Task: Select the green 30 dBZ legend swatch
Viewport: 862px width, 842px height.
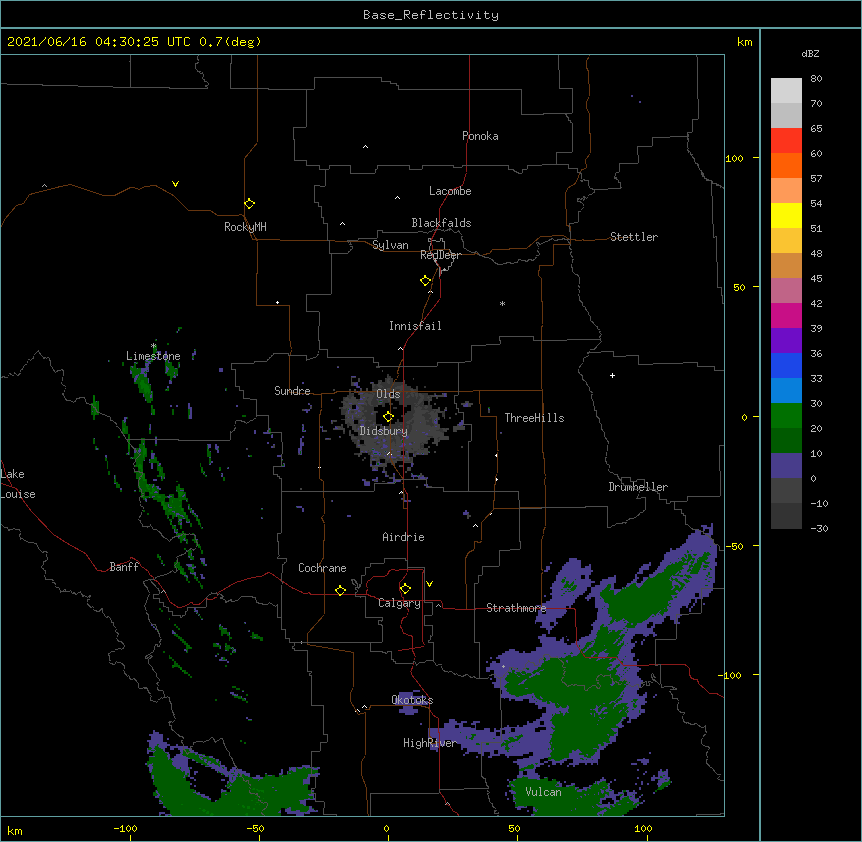Action: coord(786,416)
